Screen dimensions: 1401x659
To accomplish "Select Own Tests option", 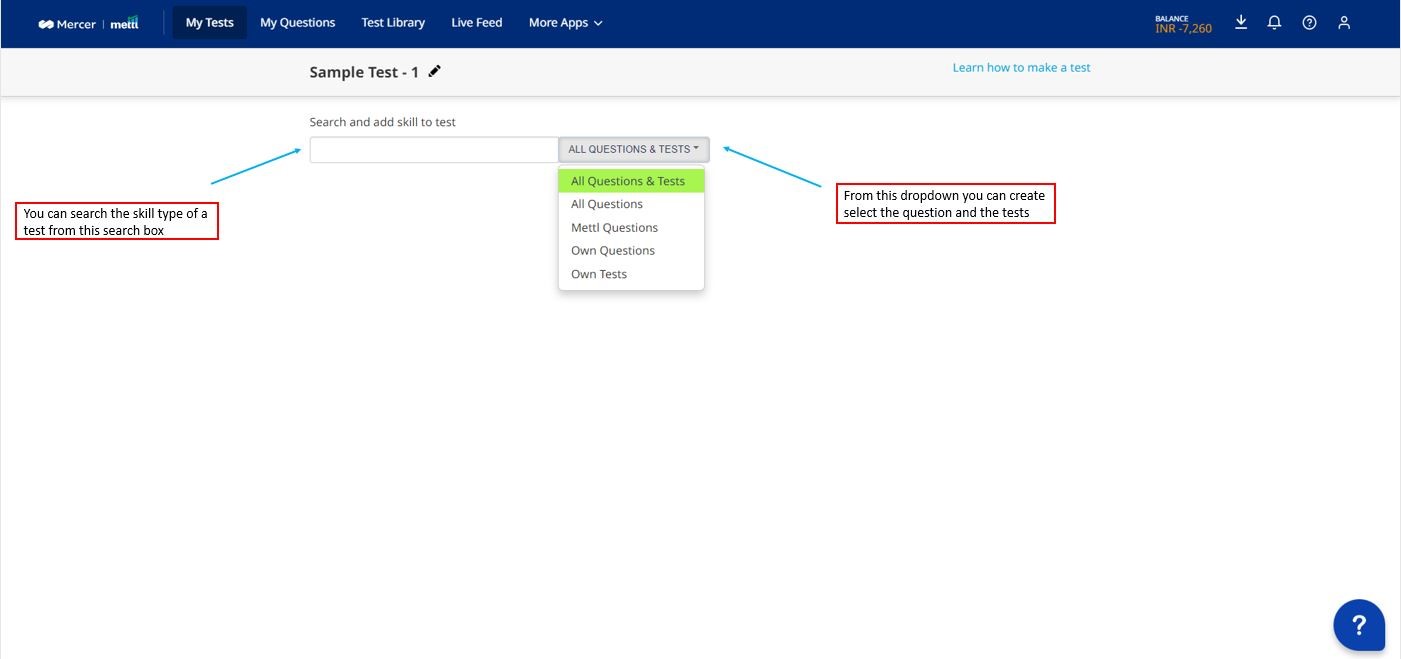I will [x=631, y=274].
